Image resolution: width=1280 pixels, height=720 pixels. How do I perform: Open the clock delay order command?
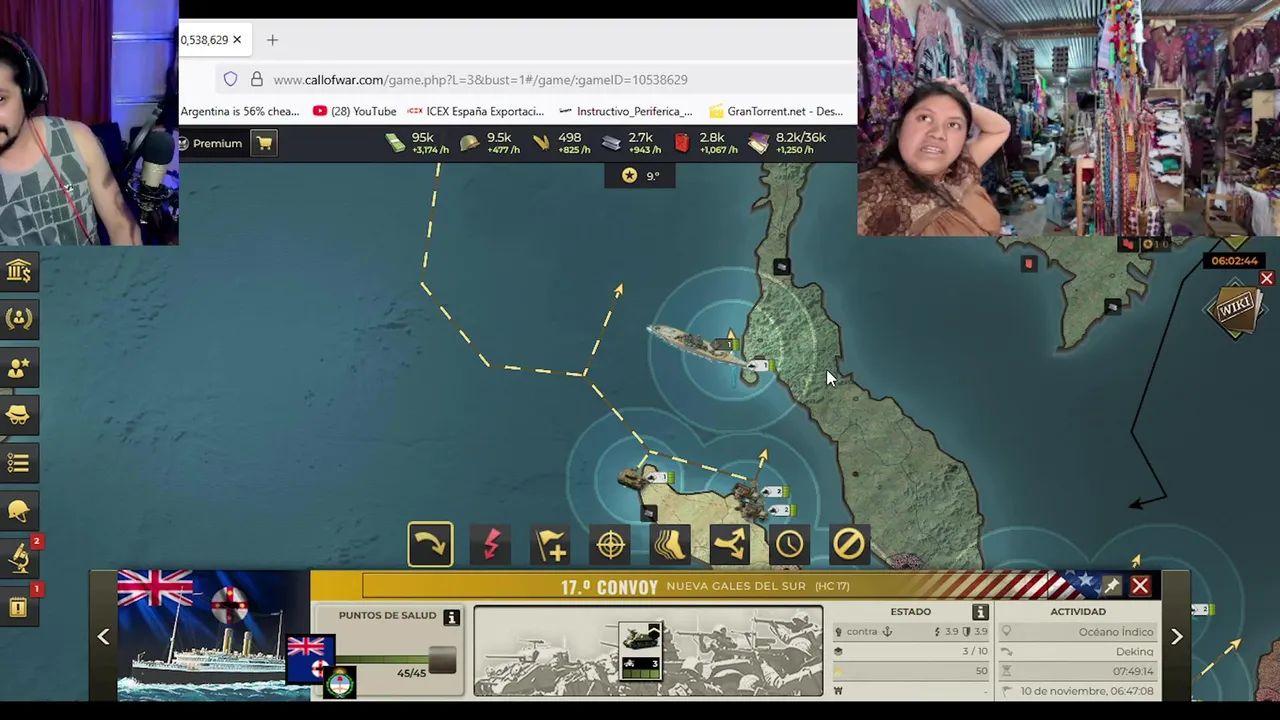pyautogui.click(x=789, y=545)
